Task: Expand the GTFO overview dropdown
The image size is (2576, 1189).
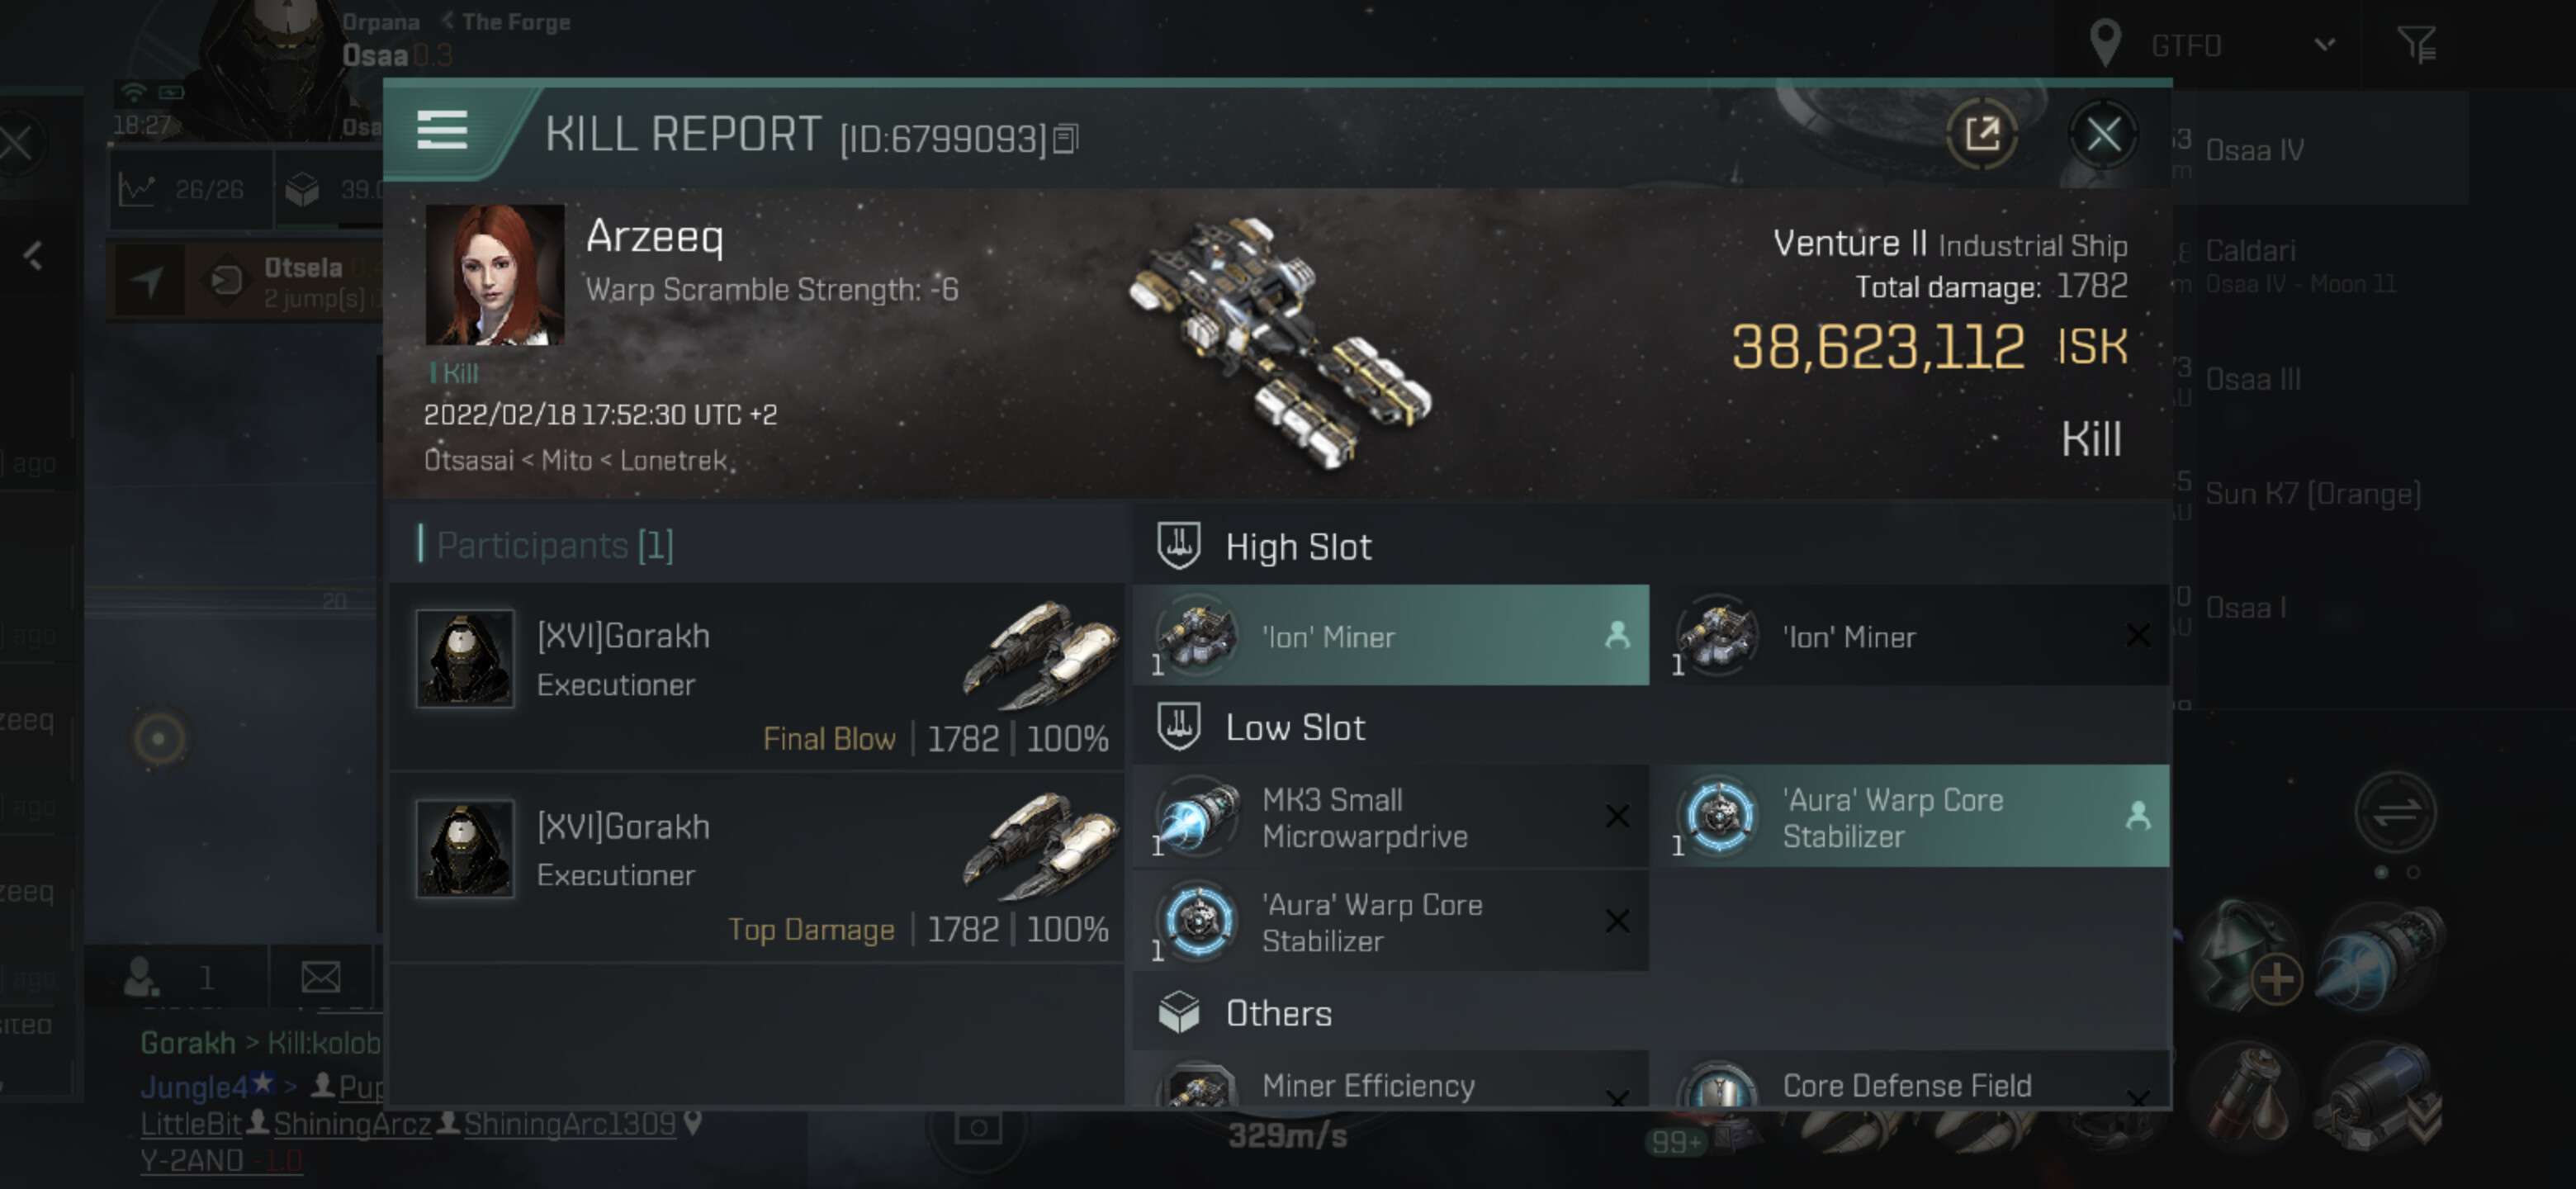Action: [2325, 45]
